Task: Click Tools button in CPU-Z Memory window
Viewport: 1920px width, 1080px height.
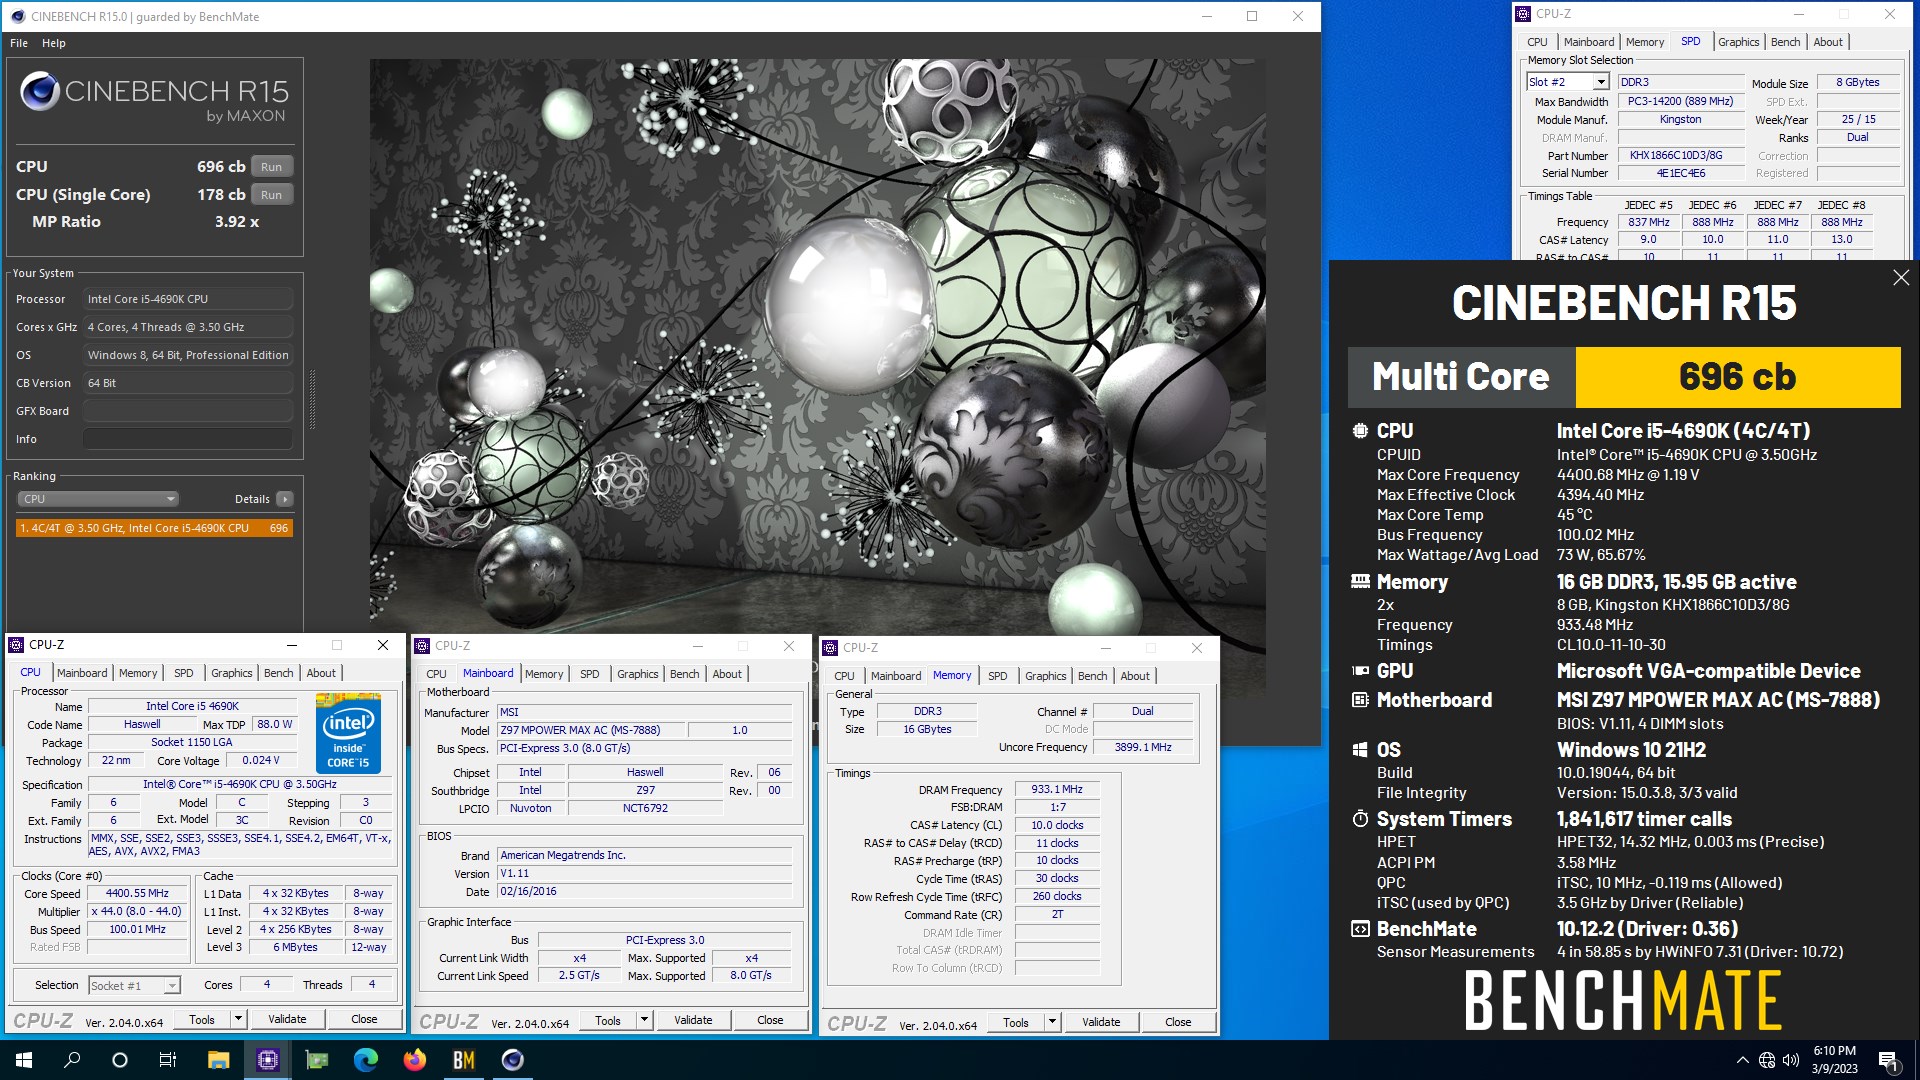Action: point(1015,1022)
